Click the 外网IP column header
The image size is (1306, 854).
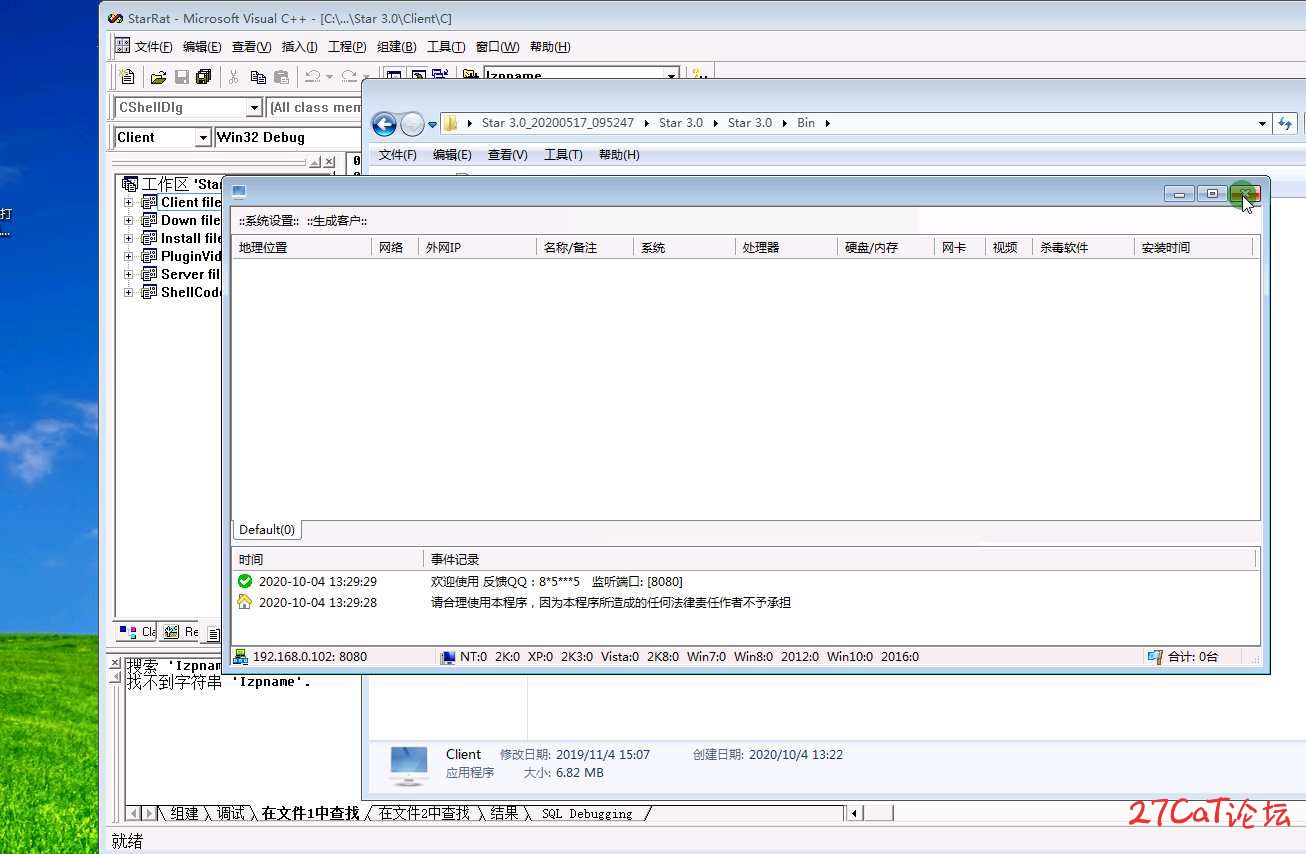pos(477,247)
